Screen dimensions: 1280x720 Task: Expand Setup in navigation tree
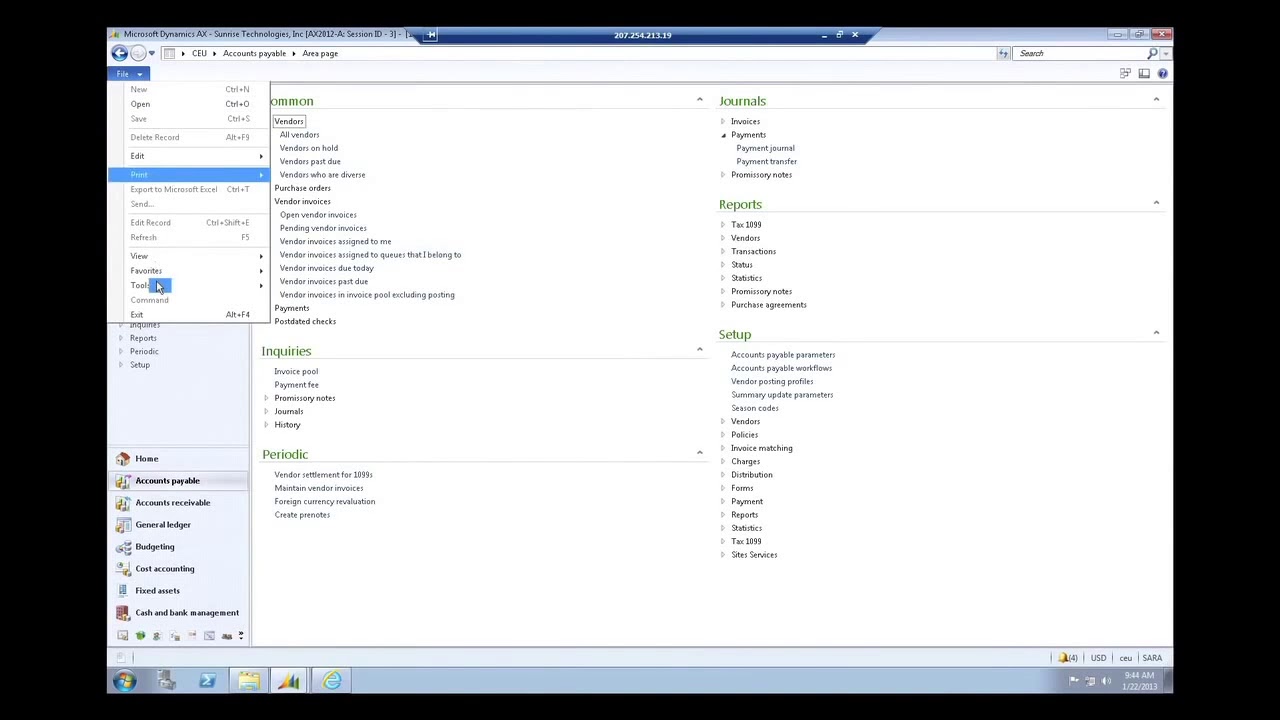pyautogui.click(x=121, y=365)
